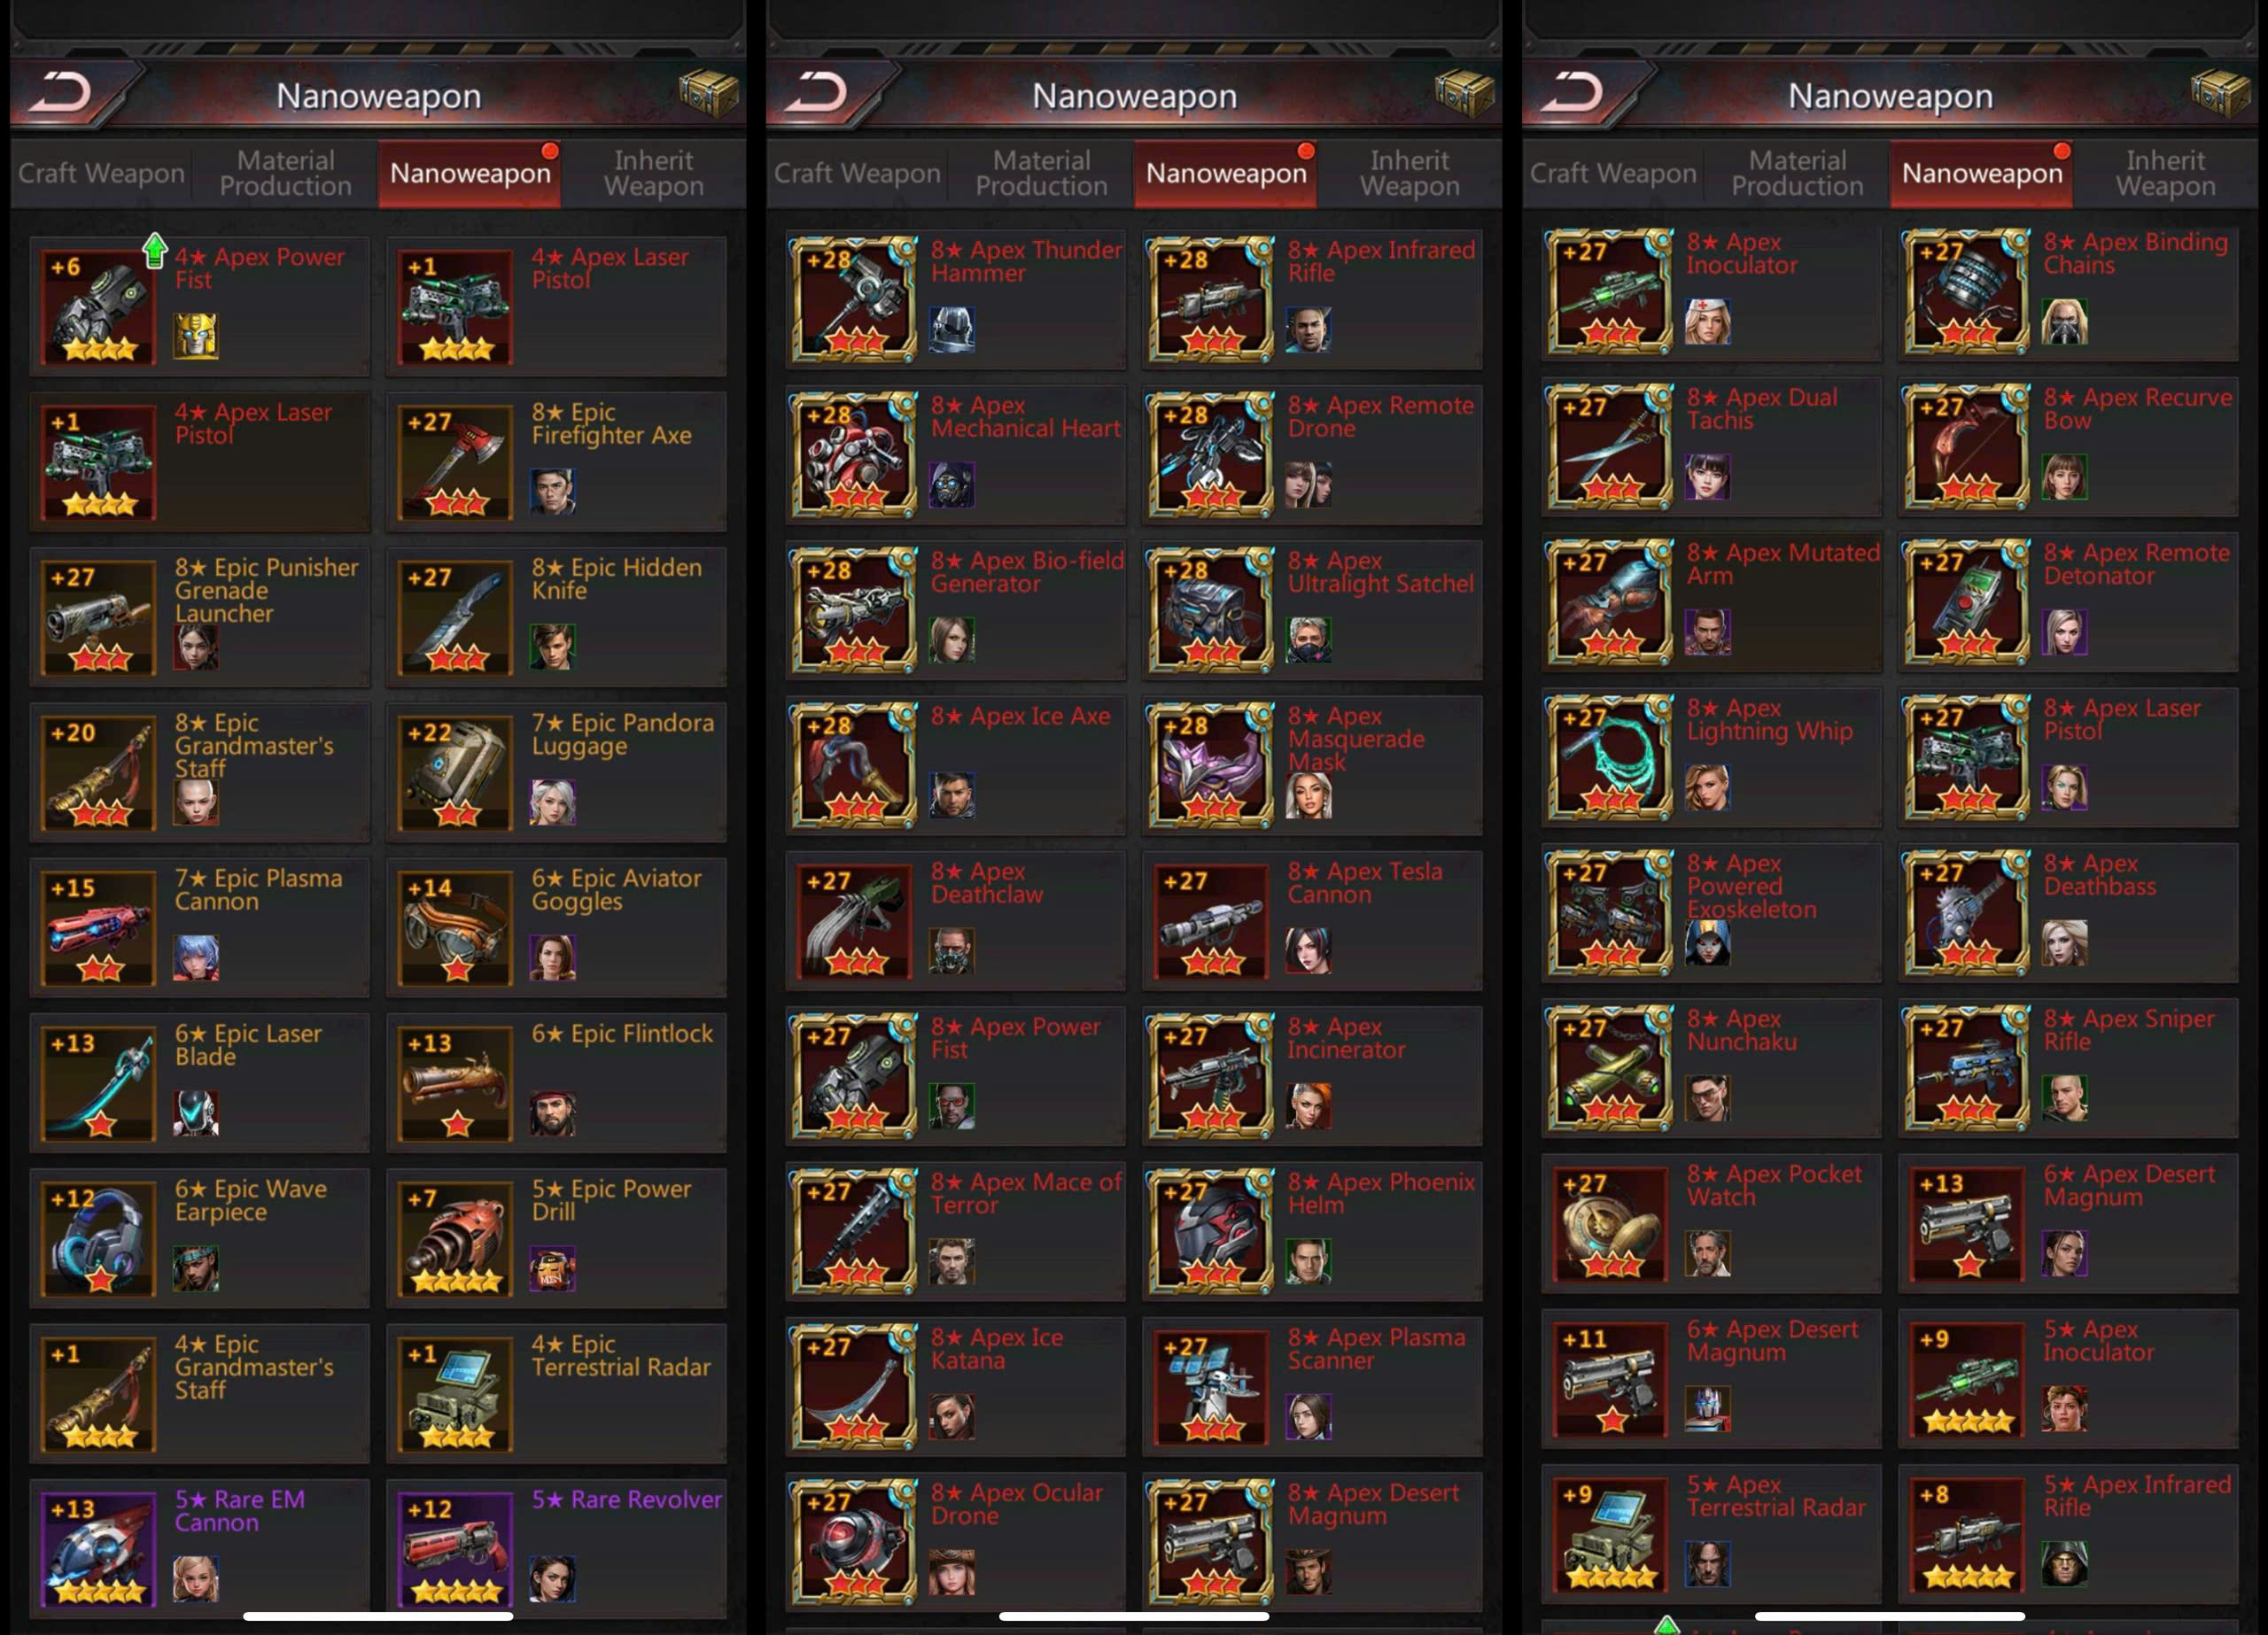2268x1635 pixels.
Task: Select the 5★ Rare EM Cannon weapon icon
Action: coord(99,1548)
